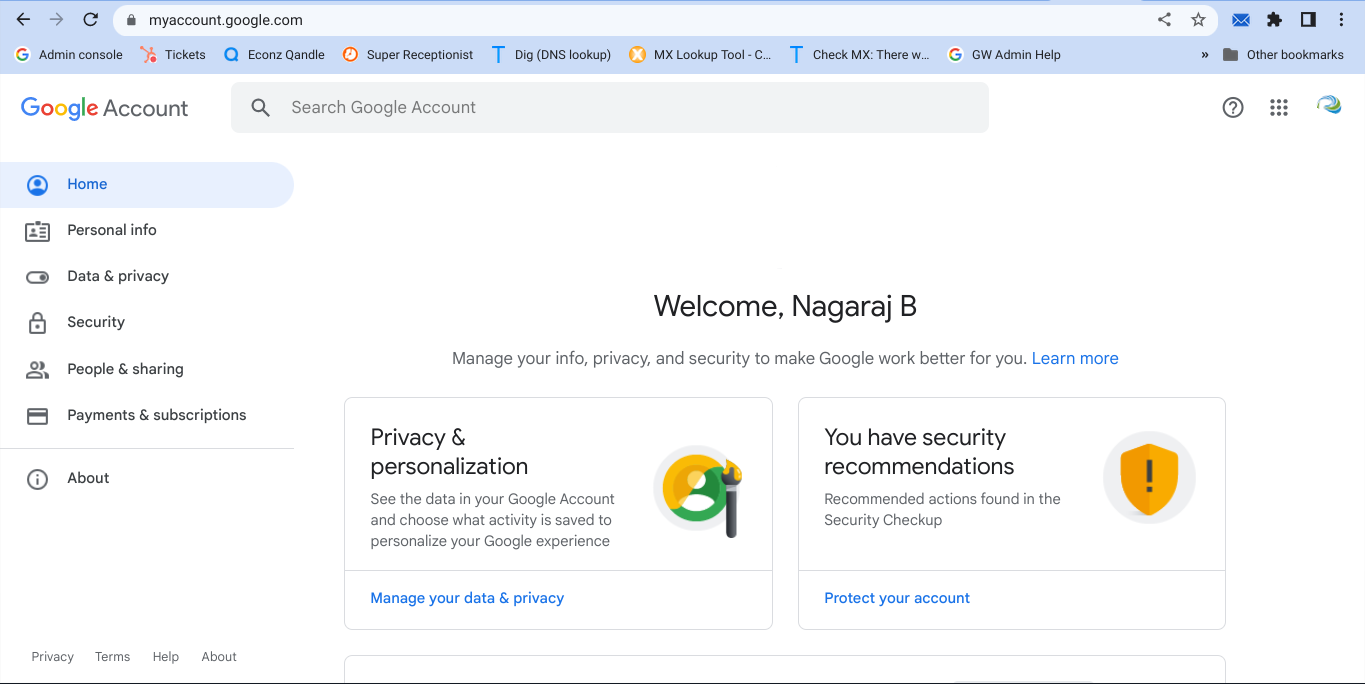Open Personal info in the sidebar
The width and height of the screenshot is (1365, 684).
147,231
